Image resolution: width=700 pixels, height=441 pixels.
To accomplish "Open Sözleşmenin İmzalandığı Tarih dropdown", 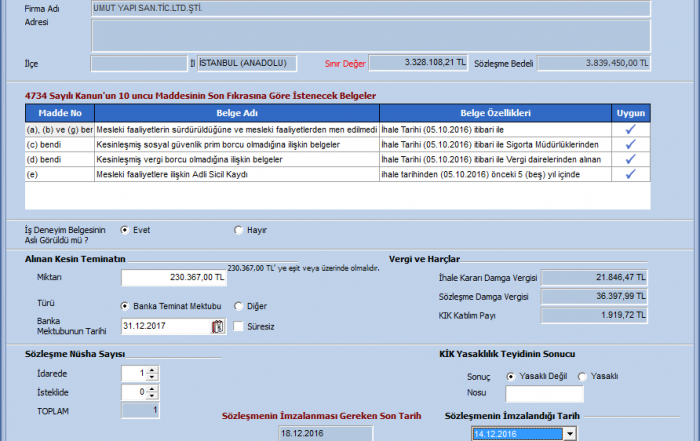I will point(570,434).
